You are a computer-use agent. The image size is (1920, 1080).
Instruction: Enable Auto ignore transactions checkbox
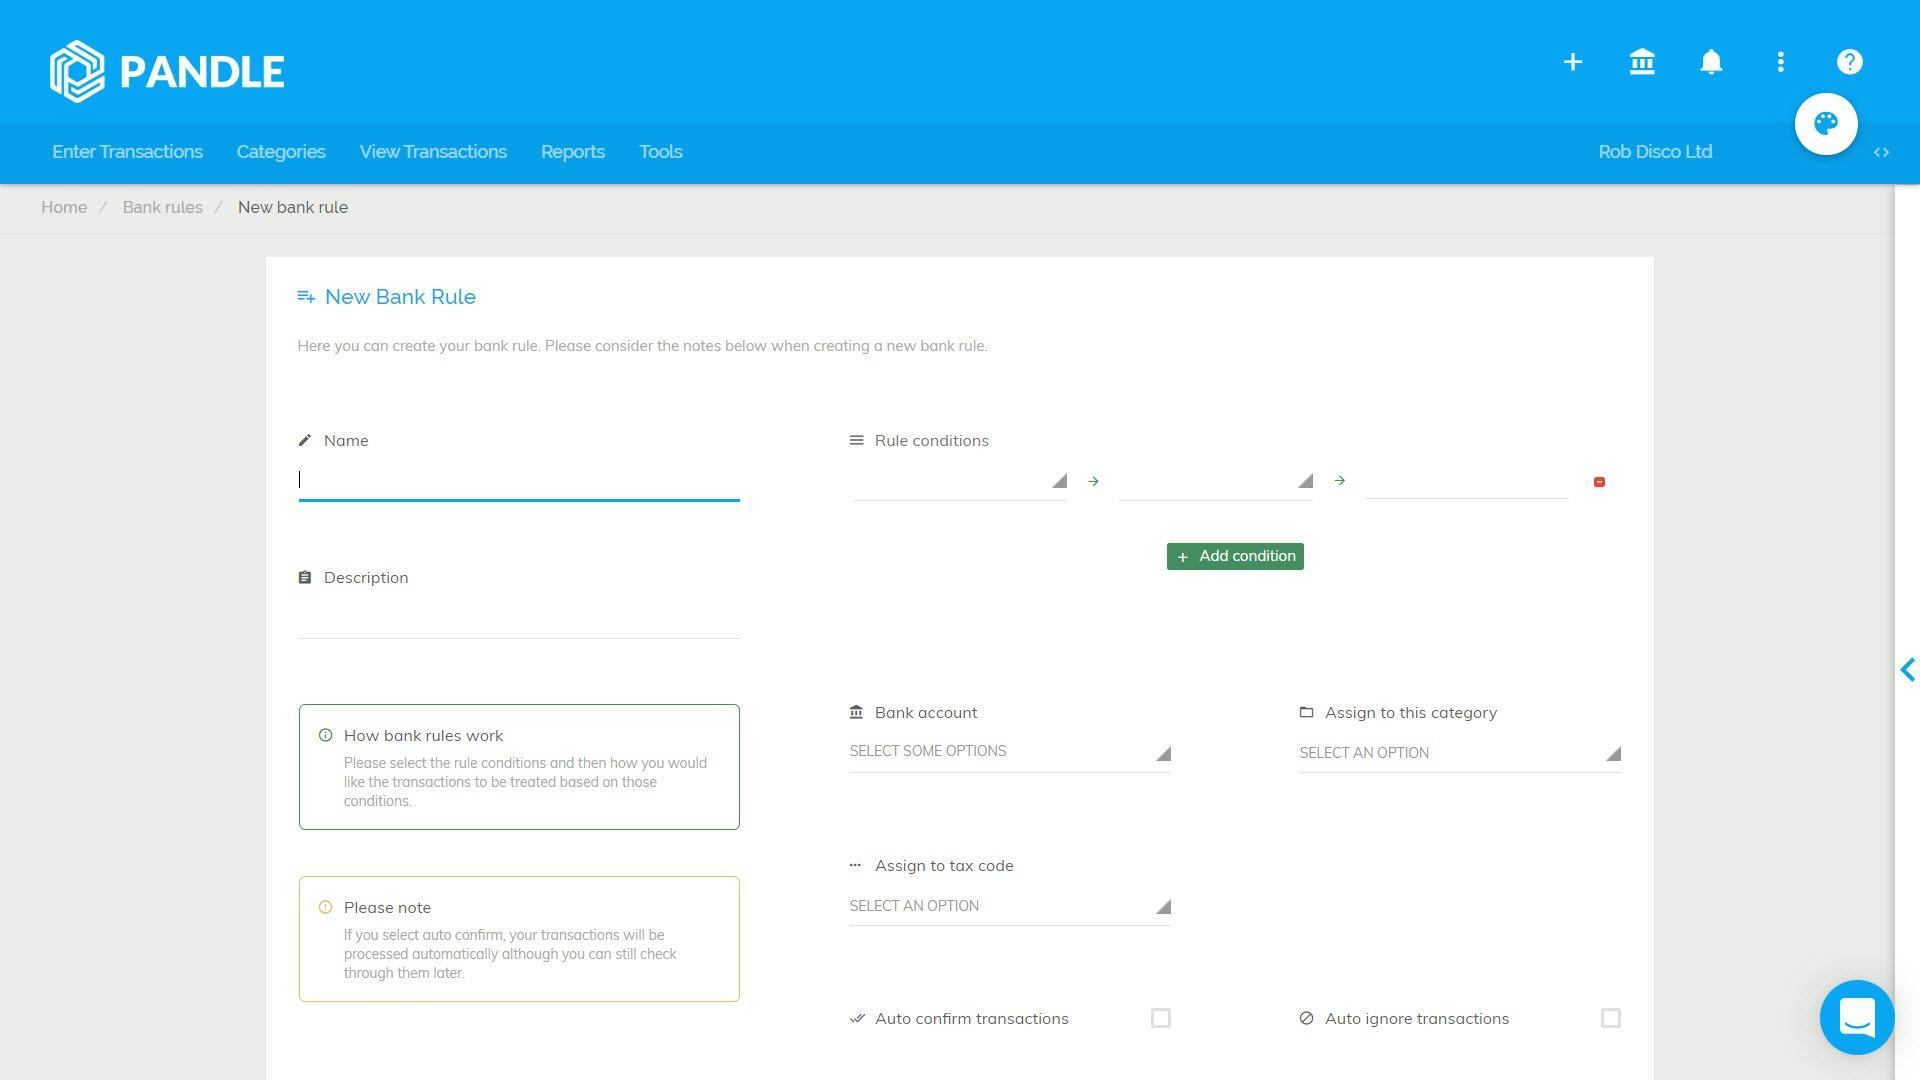click(1610, 1018)
